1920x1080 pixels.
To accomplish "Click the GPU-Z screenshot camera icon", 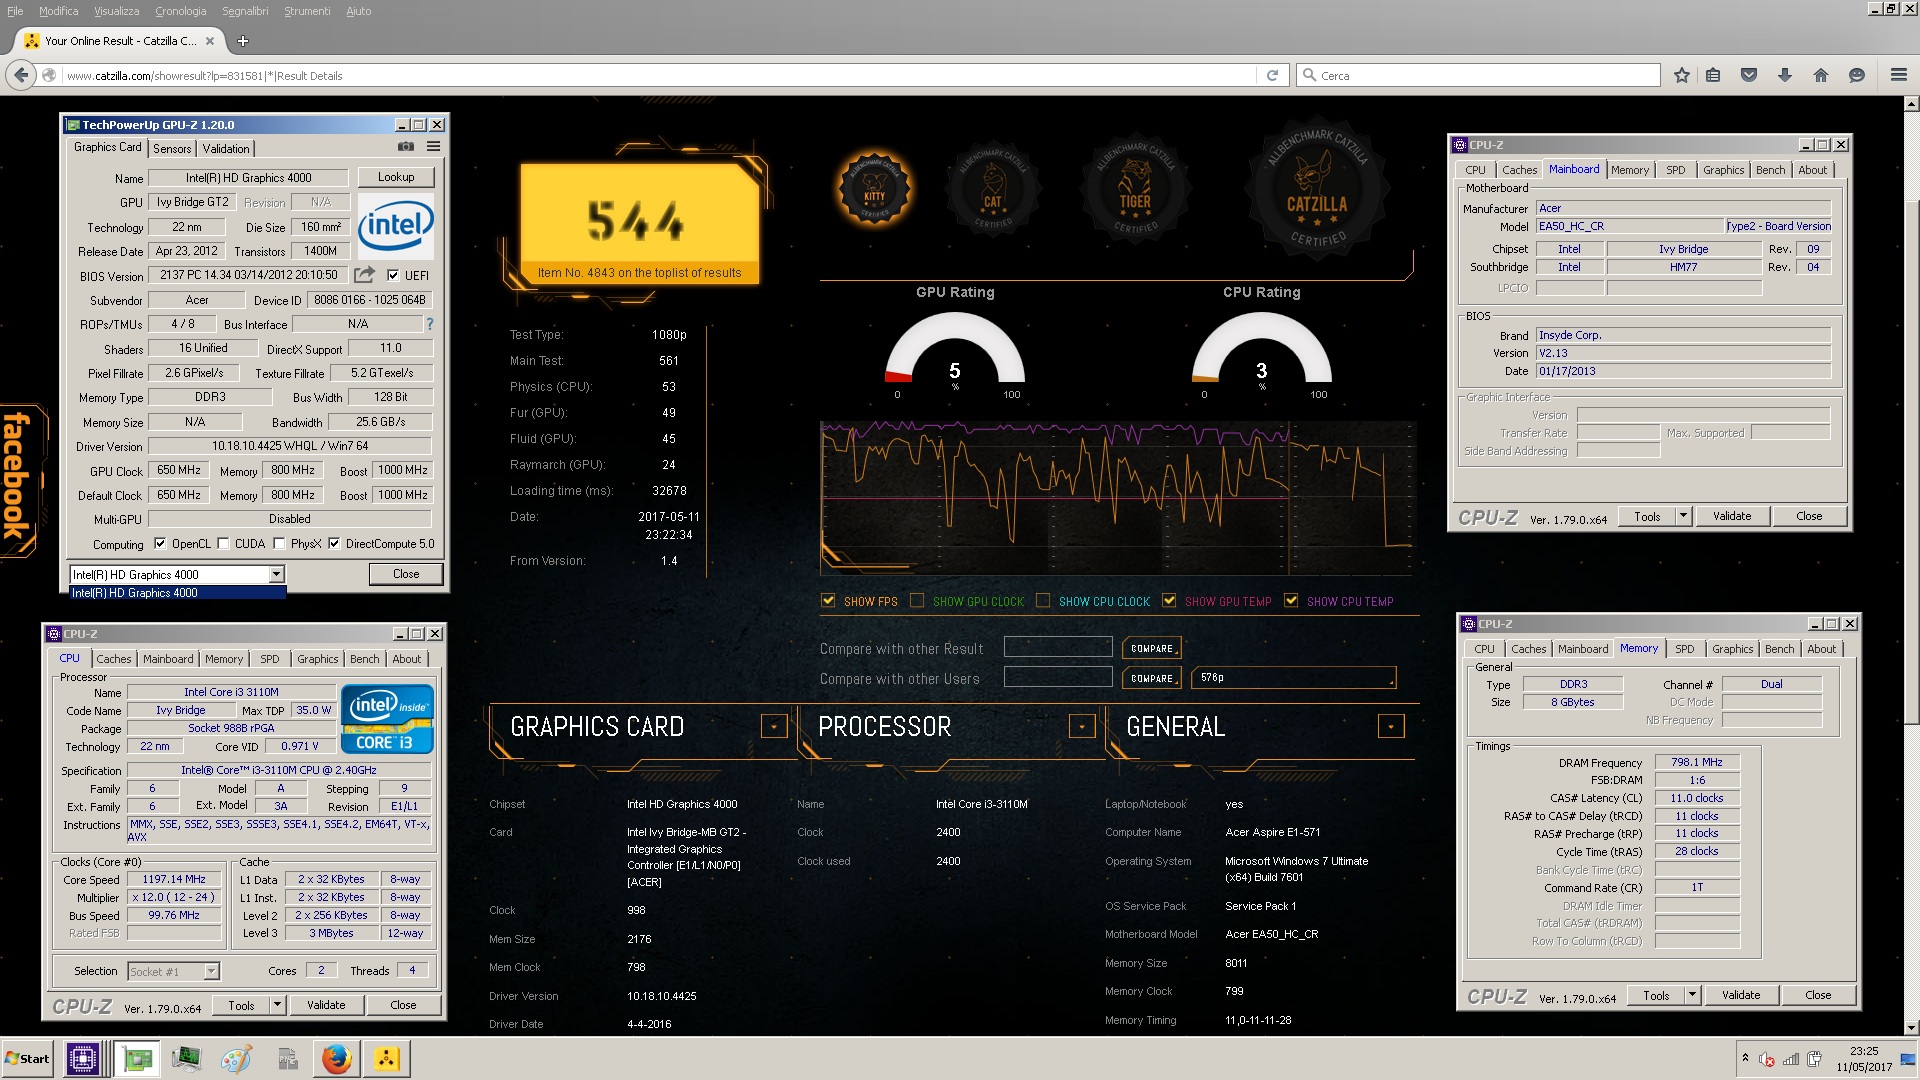I will click(x=405, y=147).
